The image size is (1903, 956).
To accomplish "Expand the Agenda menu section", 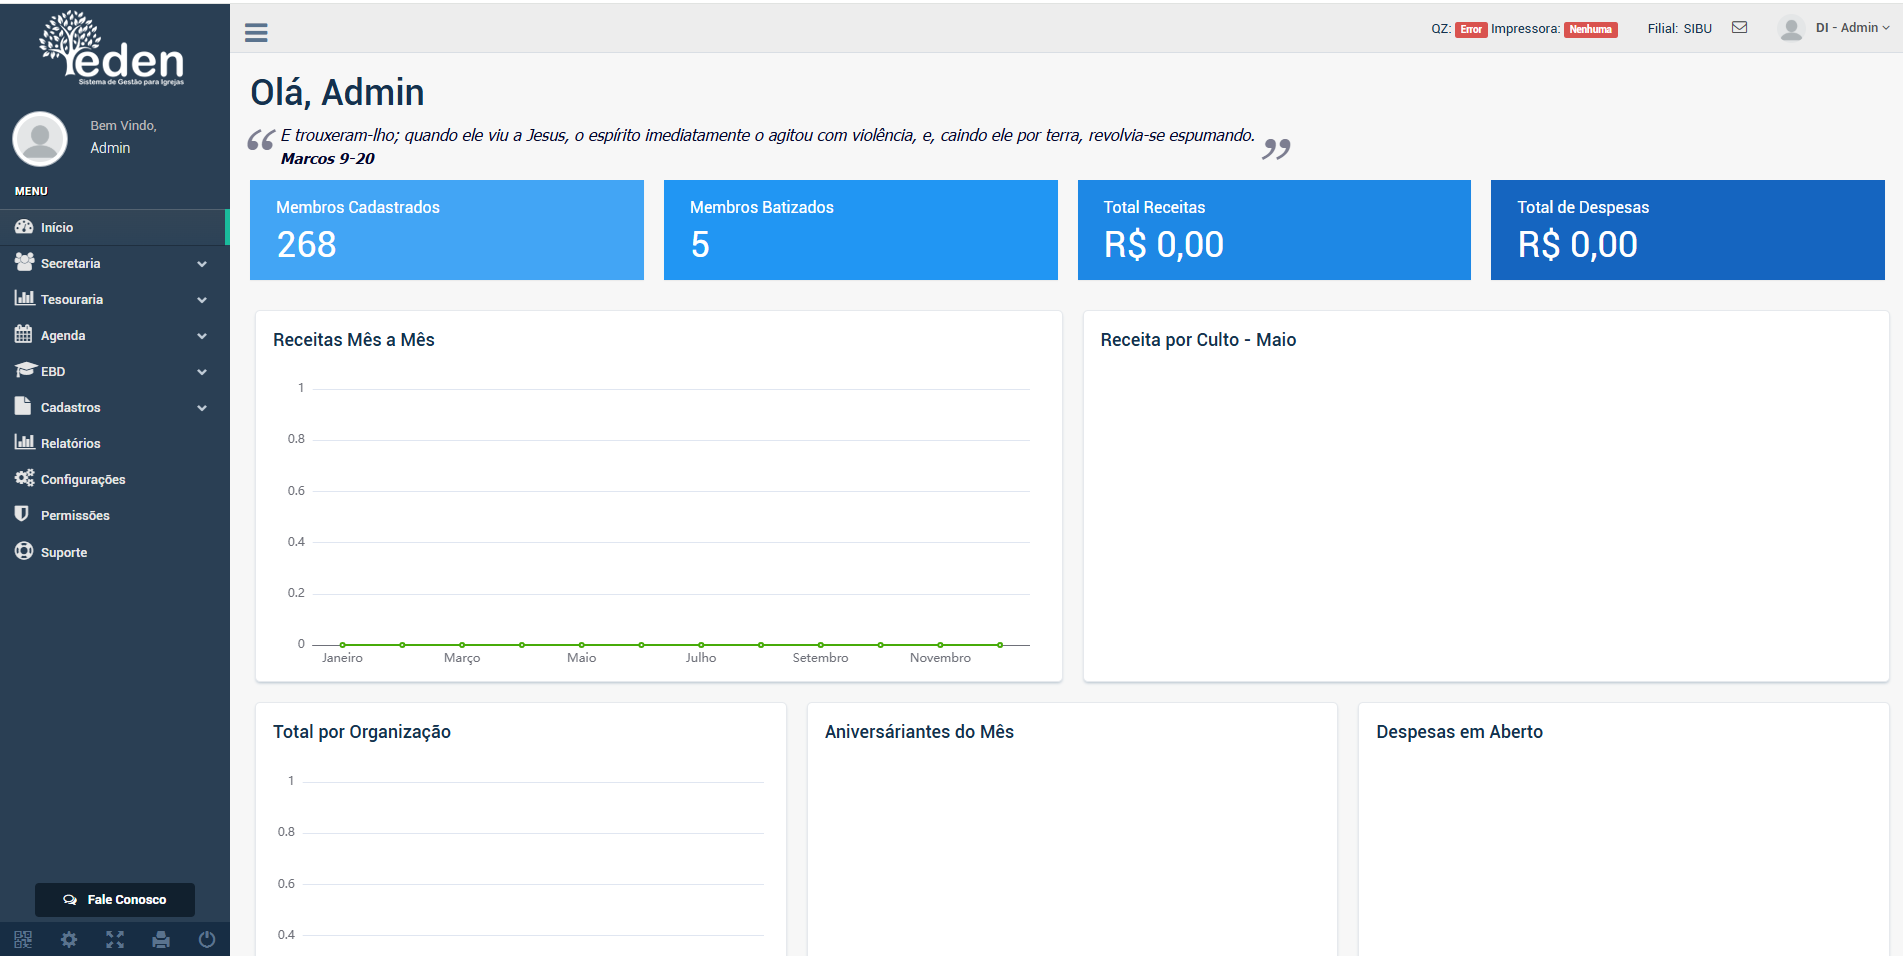I will coord(110,336).
